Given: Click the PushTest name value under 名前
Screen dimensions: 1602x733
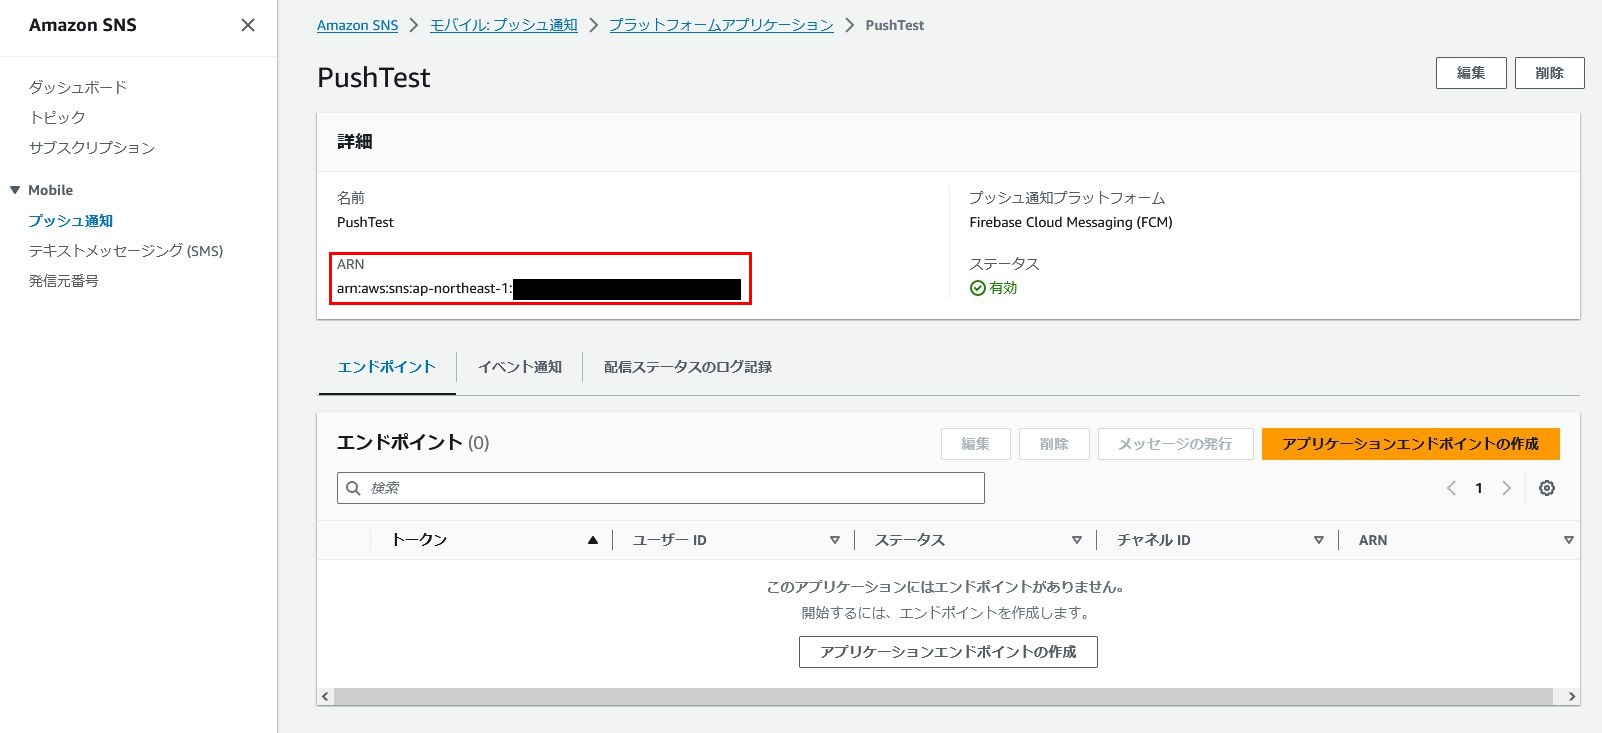Looking at the screenshot, I should (365, 222).
